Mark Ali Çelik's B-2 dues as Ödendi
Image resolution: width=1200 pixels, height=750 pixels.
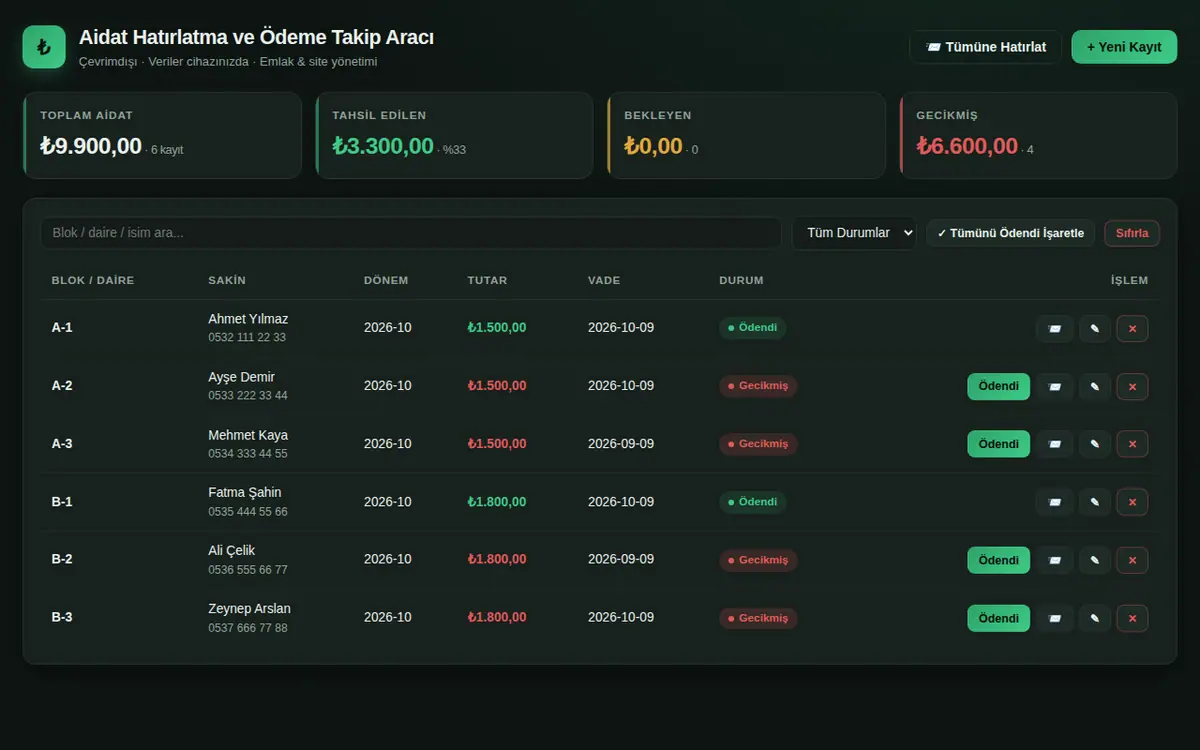pos(998,560)
